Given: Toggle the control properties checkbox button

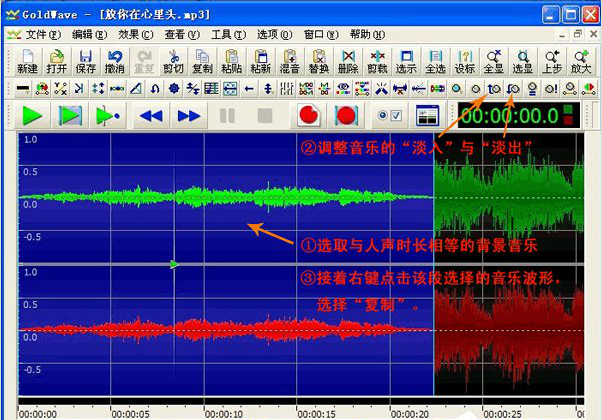Looking at the screenshot, I should [x=388, y=115].
